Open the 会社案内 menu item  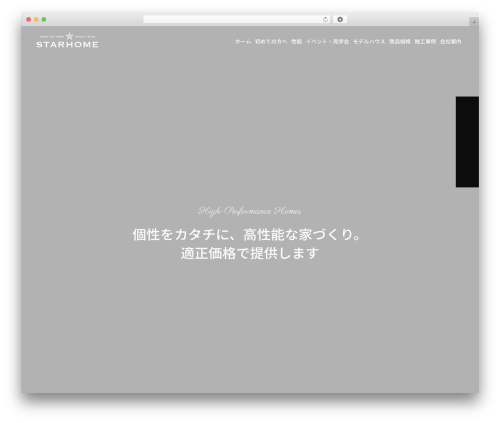point(451,42)
